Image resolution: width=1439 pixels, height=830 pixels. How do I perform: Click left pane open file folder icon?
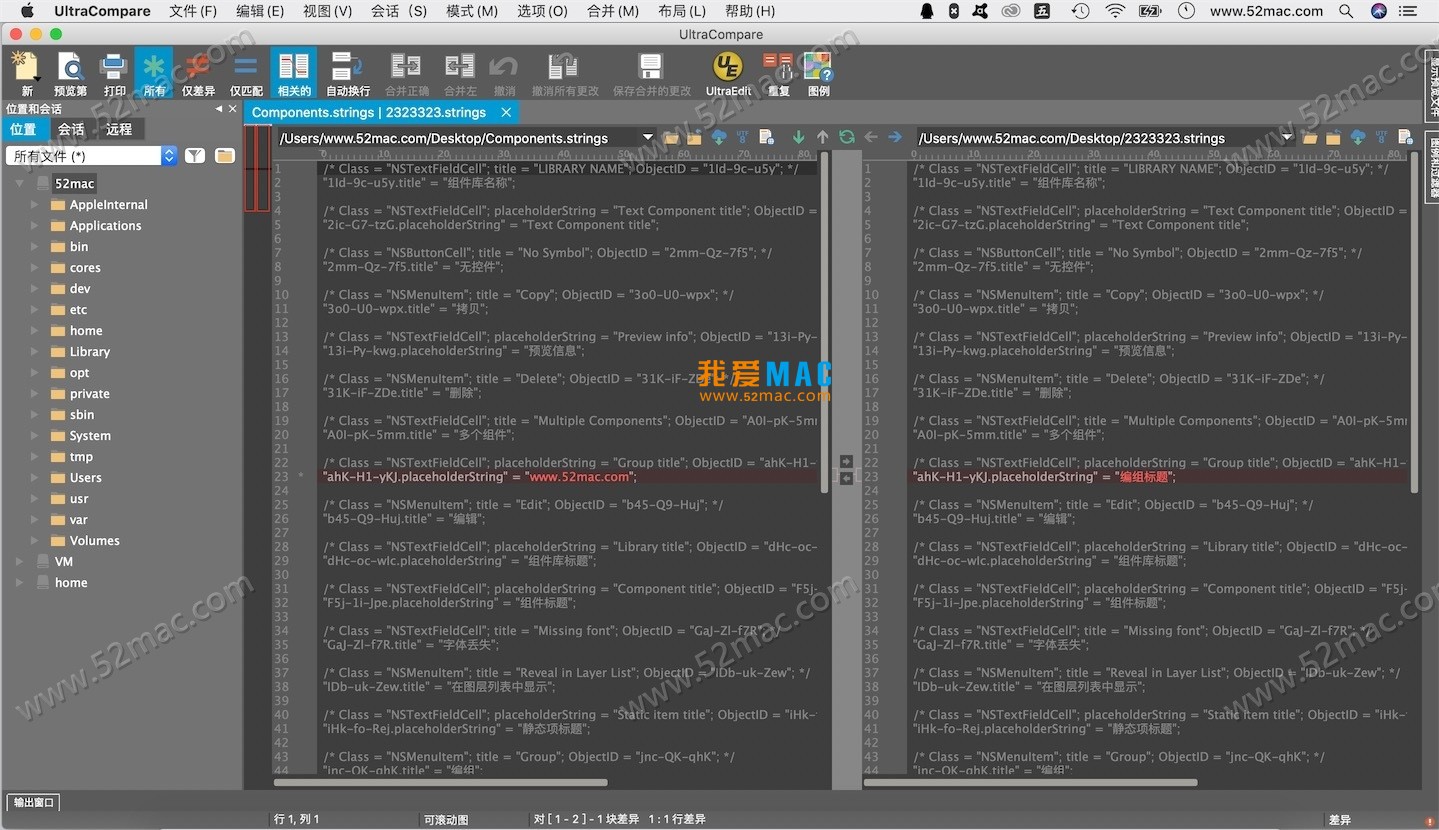click(x=671, y=138)
